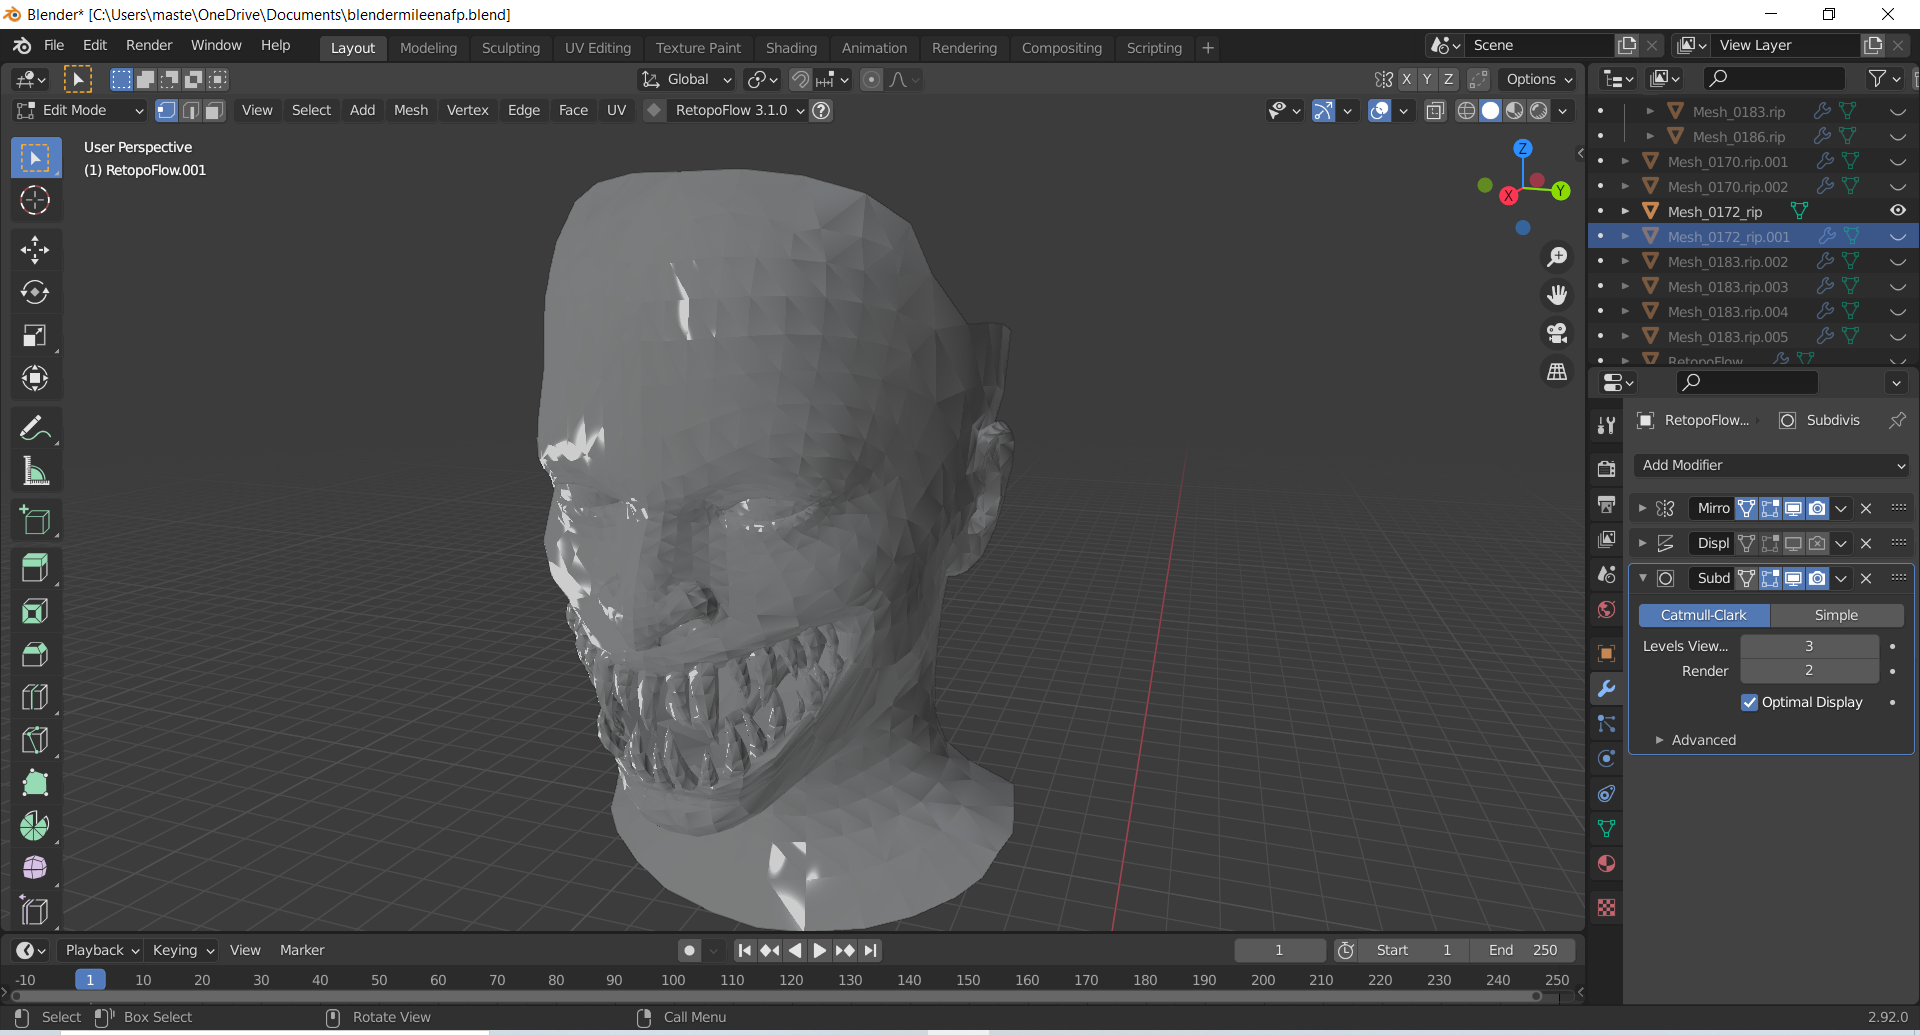
Task: Open Global transform orientation dropdown
Action: tap(688, 79)
